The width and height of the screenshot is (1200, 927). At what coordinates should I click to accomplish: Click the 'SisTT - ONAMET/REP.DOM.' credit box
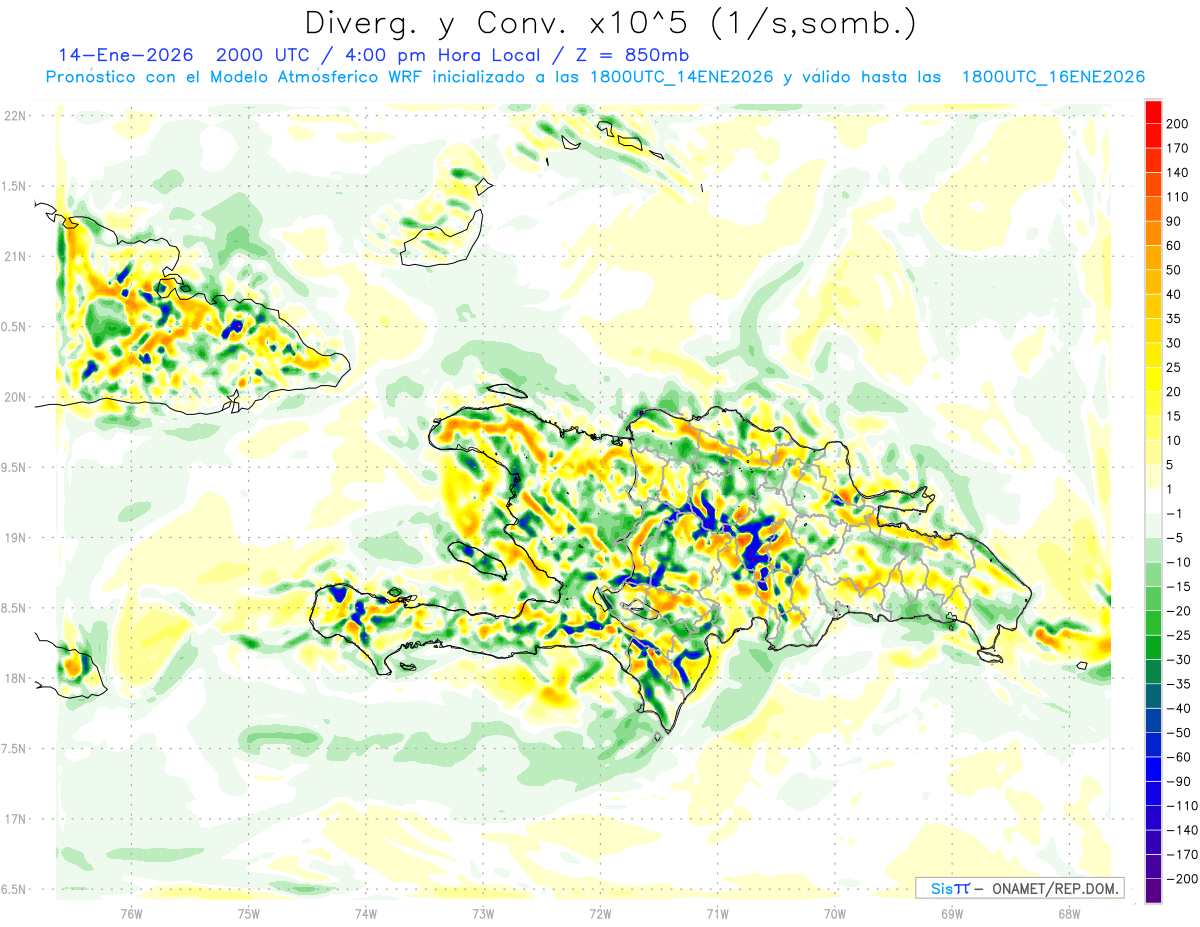pyautogui.click(x=1019, y=888)
